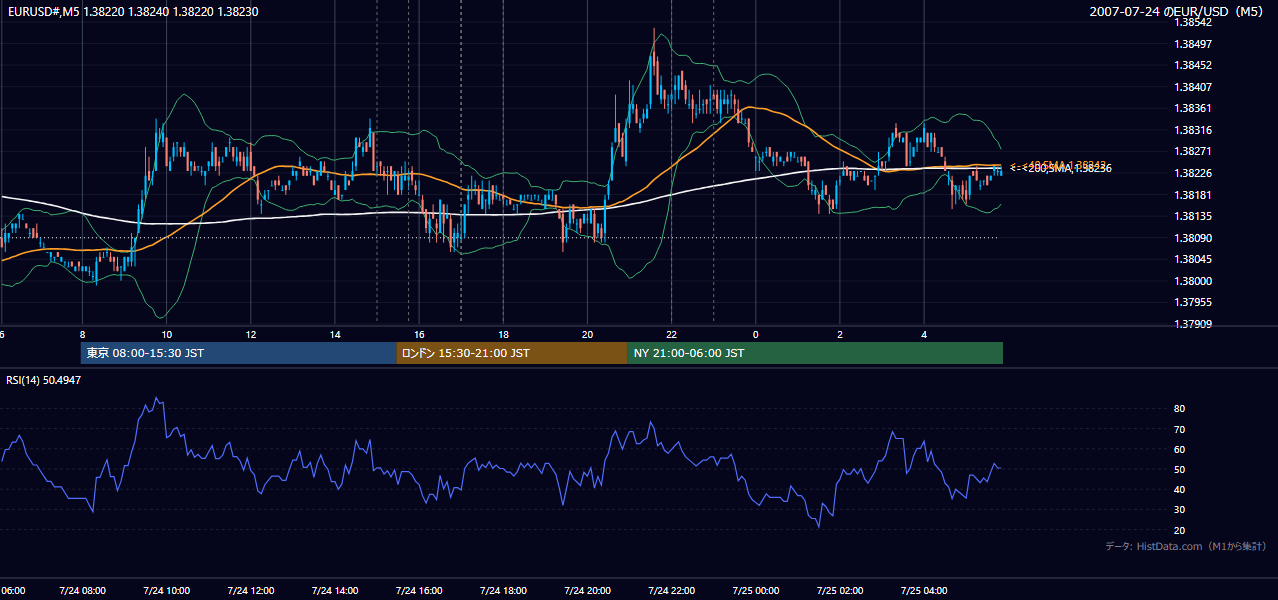1278x600 pixels.
Task: Click the 7/24 08:00 bottom time label
Action: [x=82, y=591]
